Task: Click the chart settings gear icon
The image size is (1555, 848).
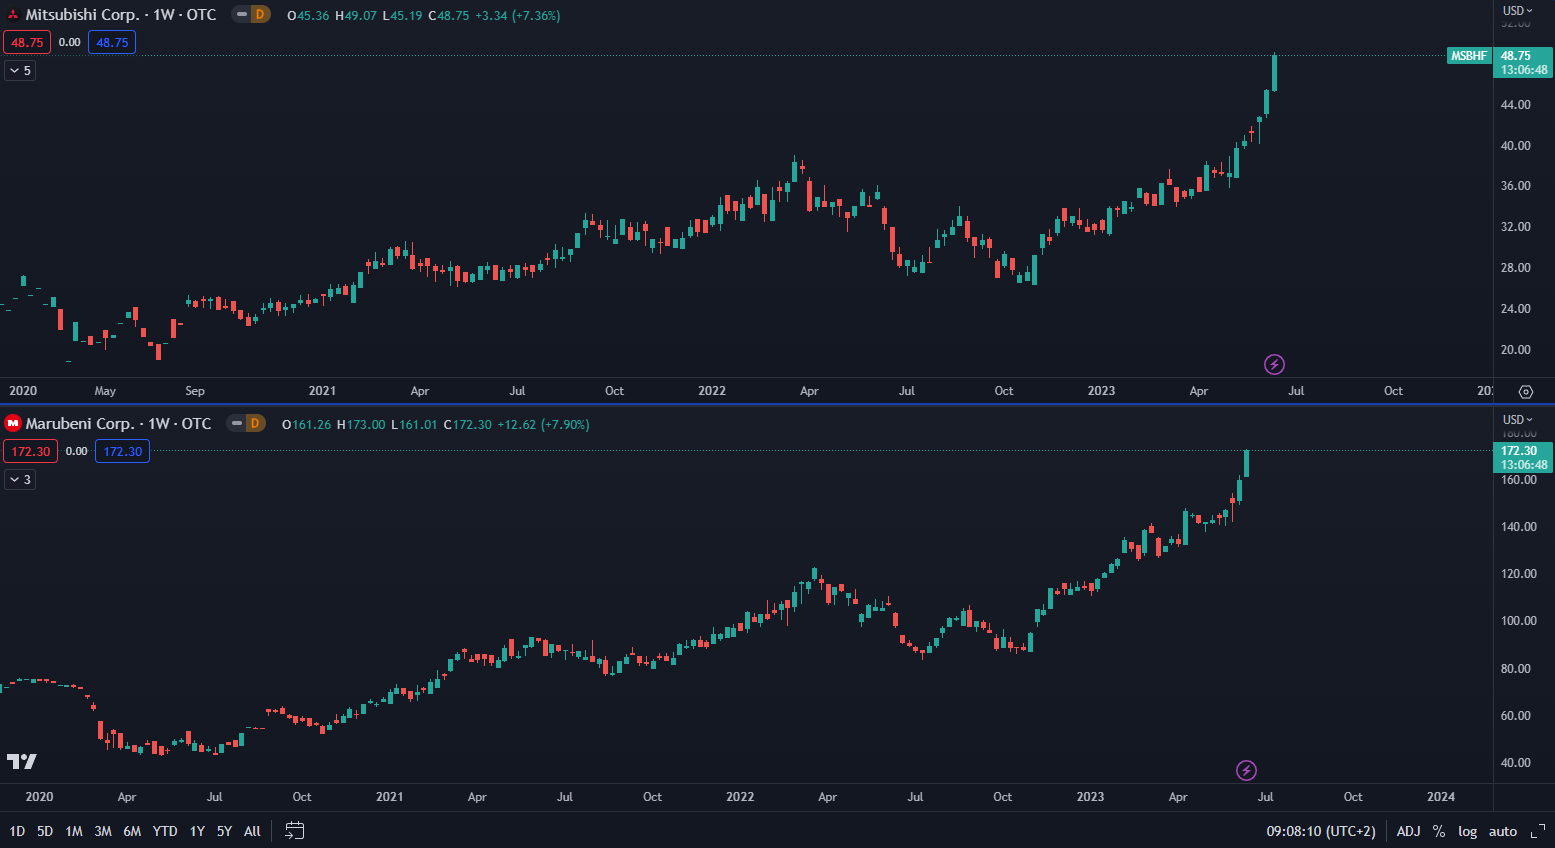Action: (1526, 392)
